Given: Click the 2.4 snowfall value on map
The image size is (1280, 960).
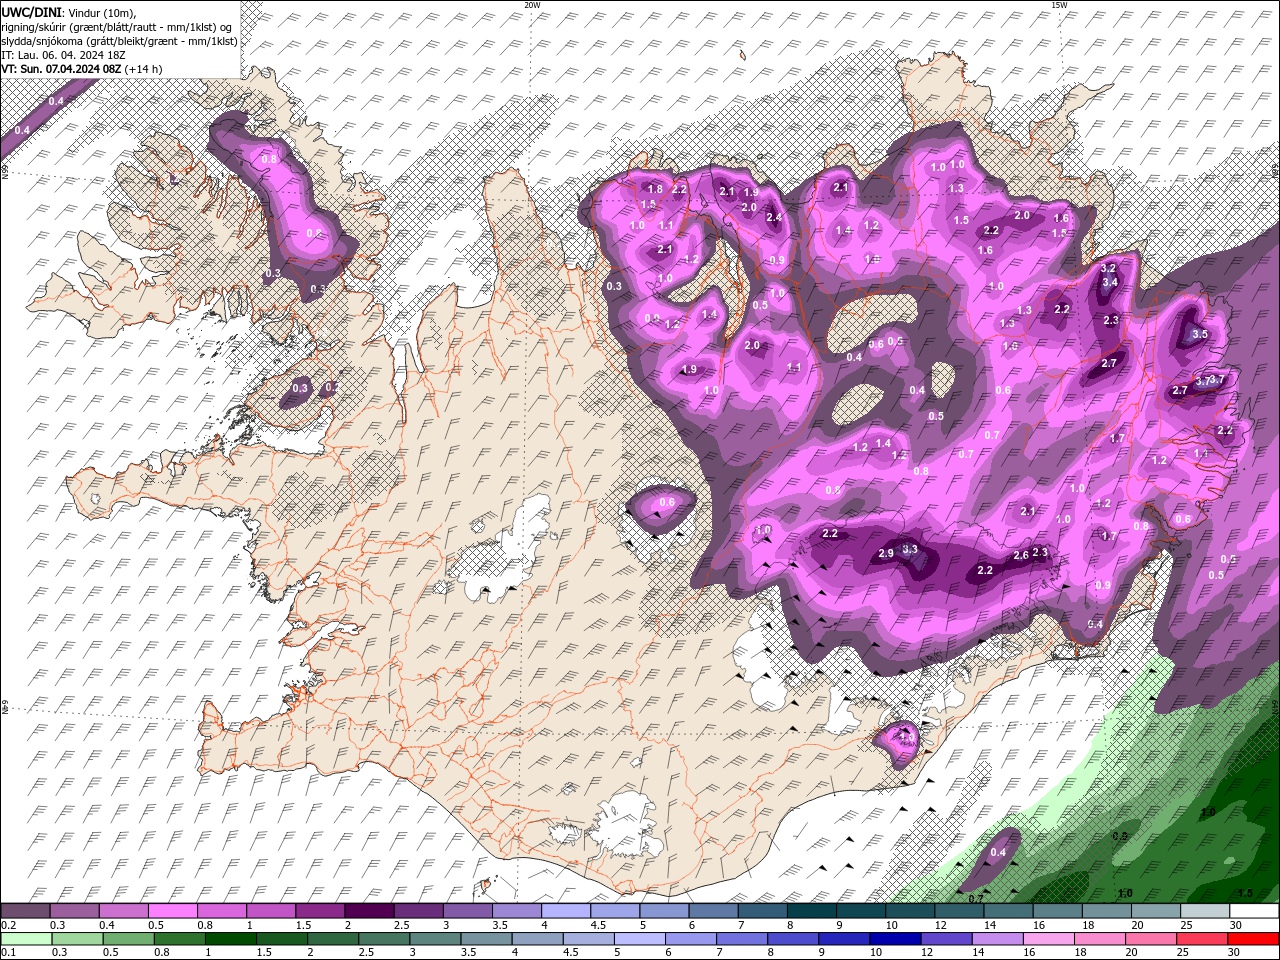Looking at the screenshot, I should pos(773,217).
